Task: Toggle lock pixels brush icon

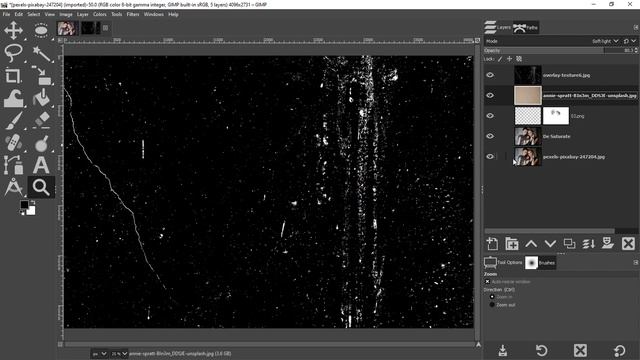Action: 500,59
